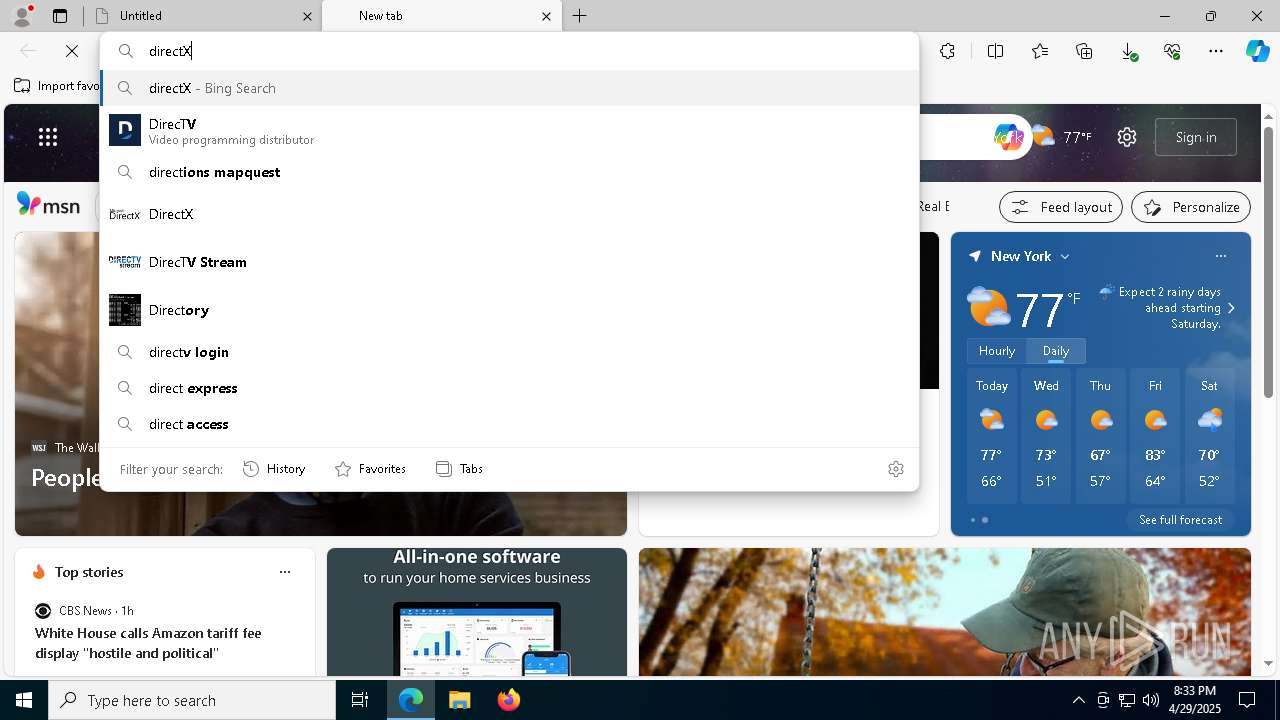Select the New tab tab
Screen dimensions: 1280x720
[x=440, y=16]
